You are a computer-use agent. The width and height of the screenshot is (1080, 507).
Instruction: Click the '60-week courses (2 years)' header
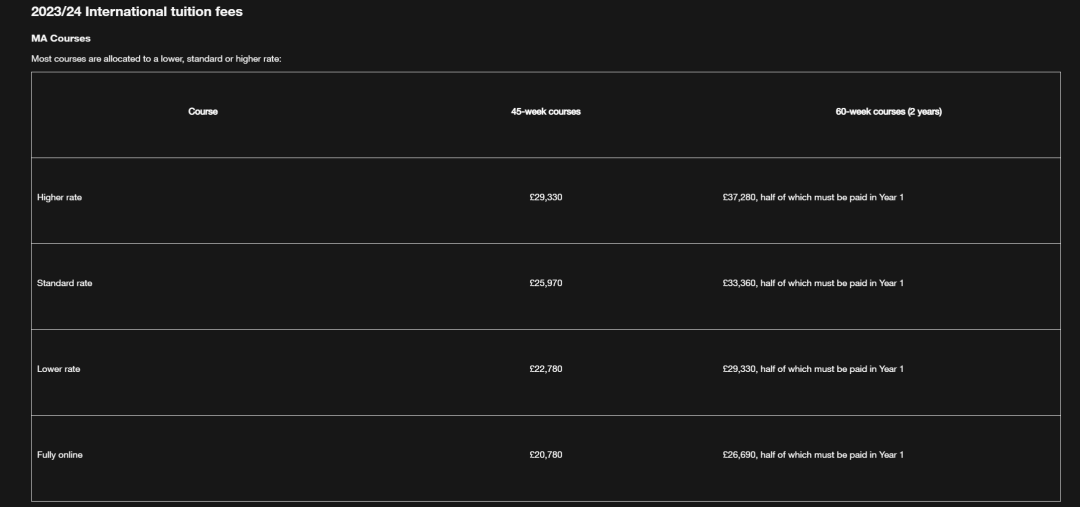click(889, 112)
